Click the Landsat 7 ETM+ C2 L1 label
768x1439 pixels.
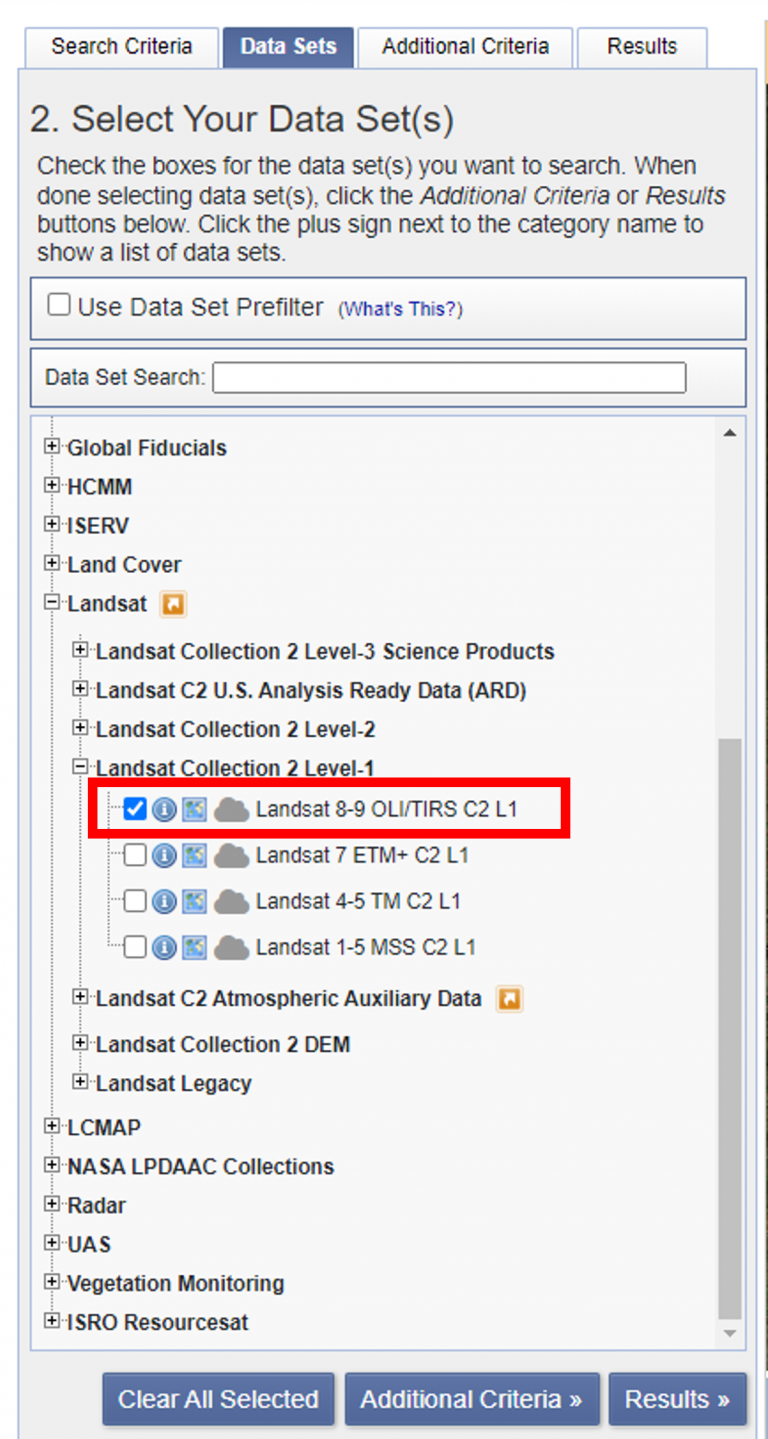pos(362,855)
